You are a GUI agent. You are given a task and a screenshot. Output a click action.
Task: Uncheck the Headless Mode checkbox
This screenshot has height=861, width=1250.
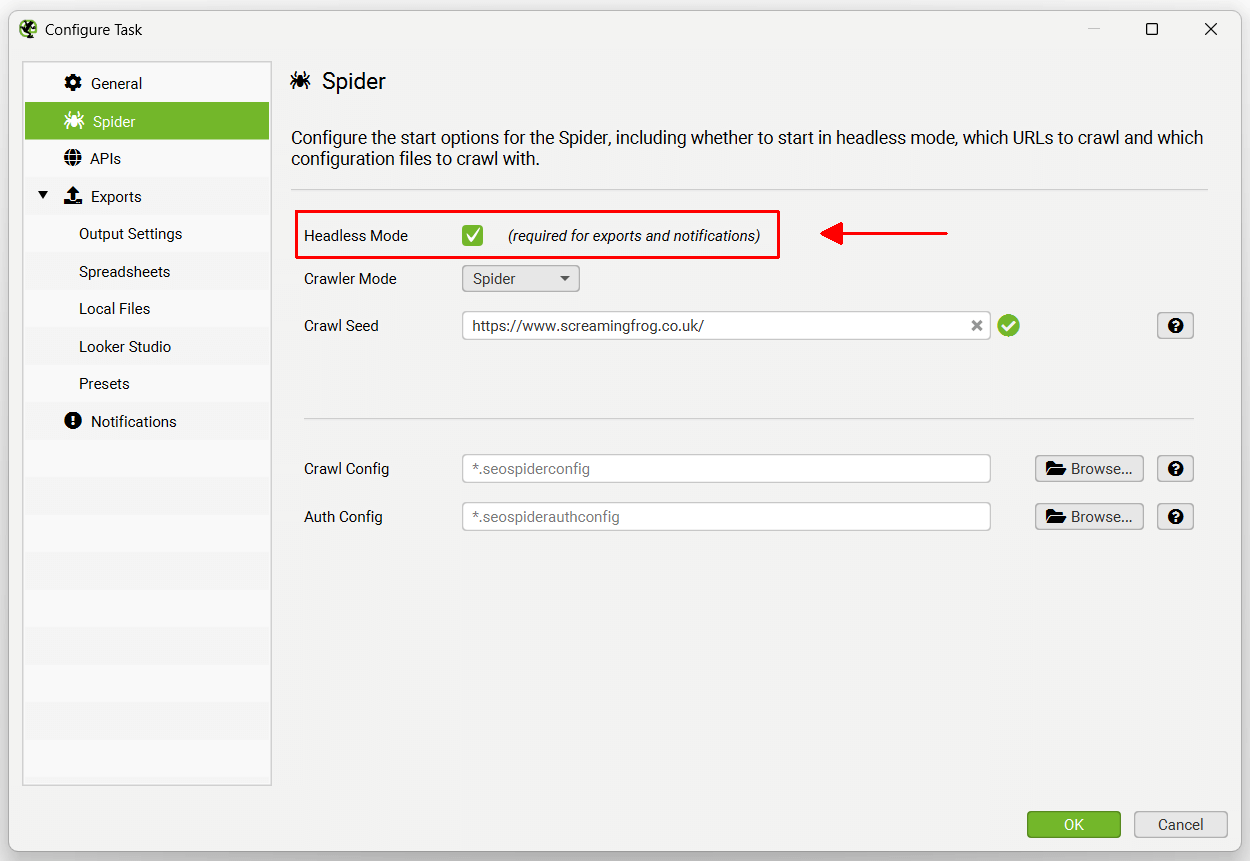pos(471,235)
